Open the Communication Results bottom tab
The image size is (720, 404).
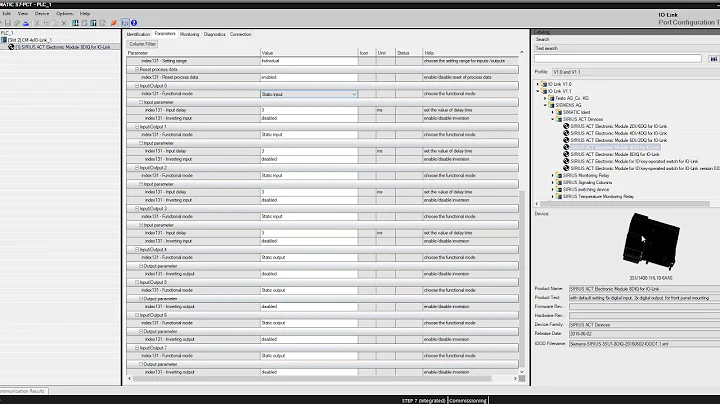23,391
